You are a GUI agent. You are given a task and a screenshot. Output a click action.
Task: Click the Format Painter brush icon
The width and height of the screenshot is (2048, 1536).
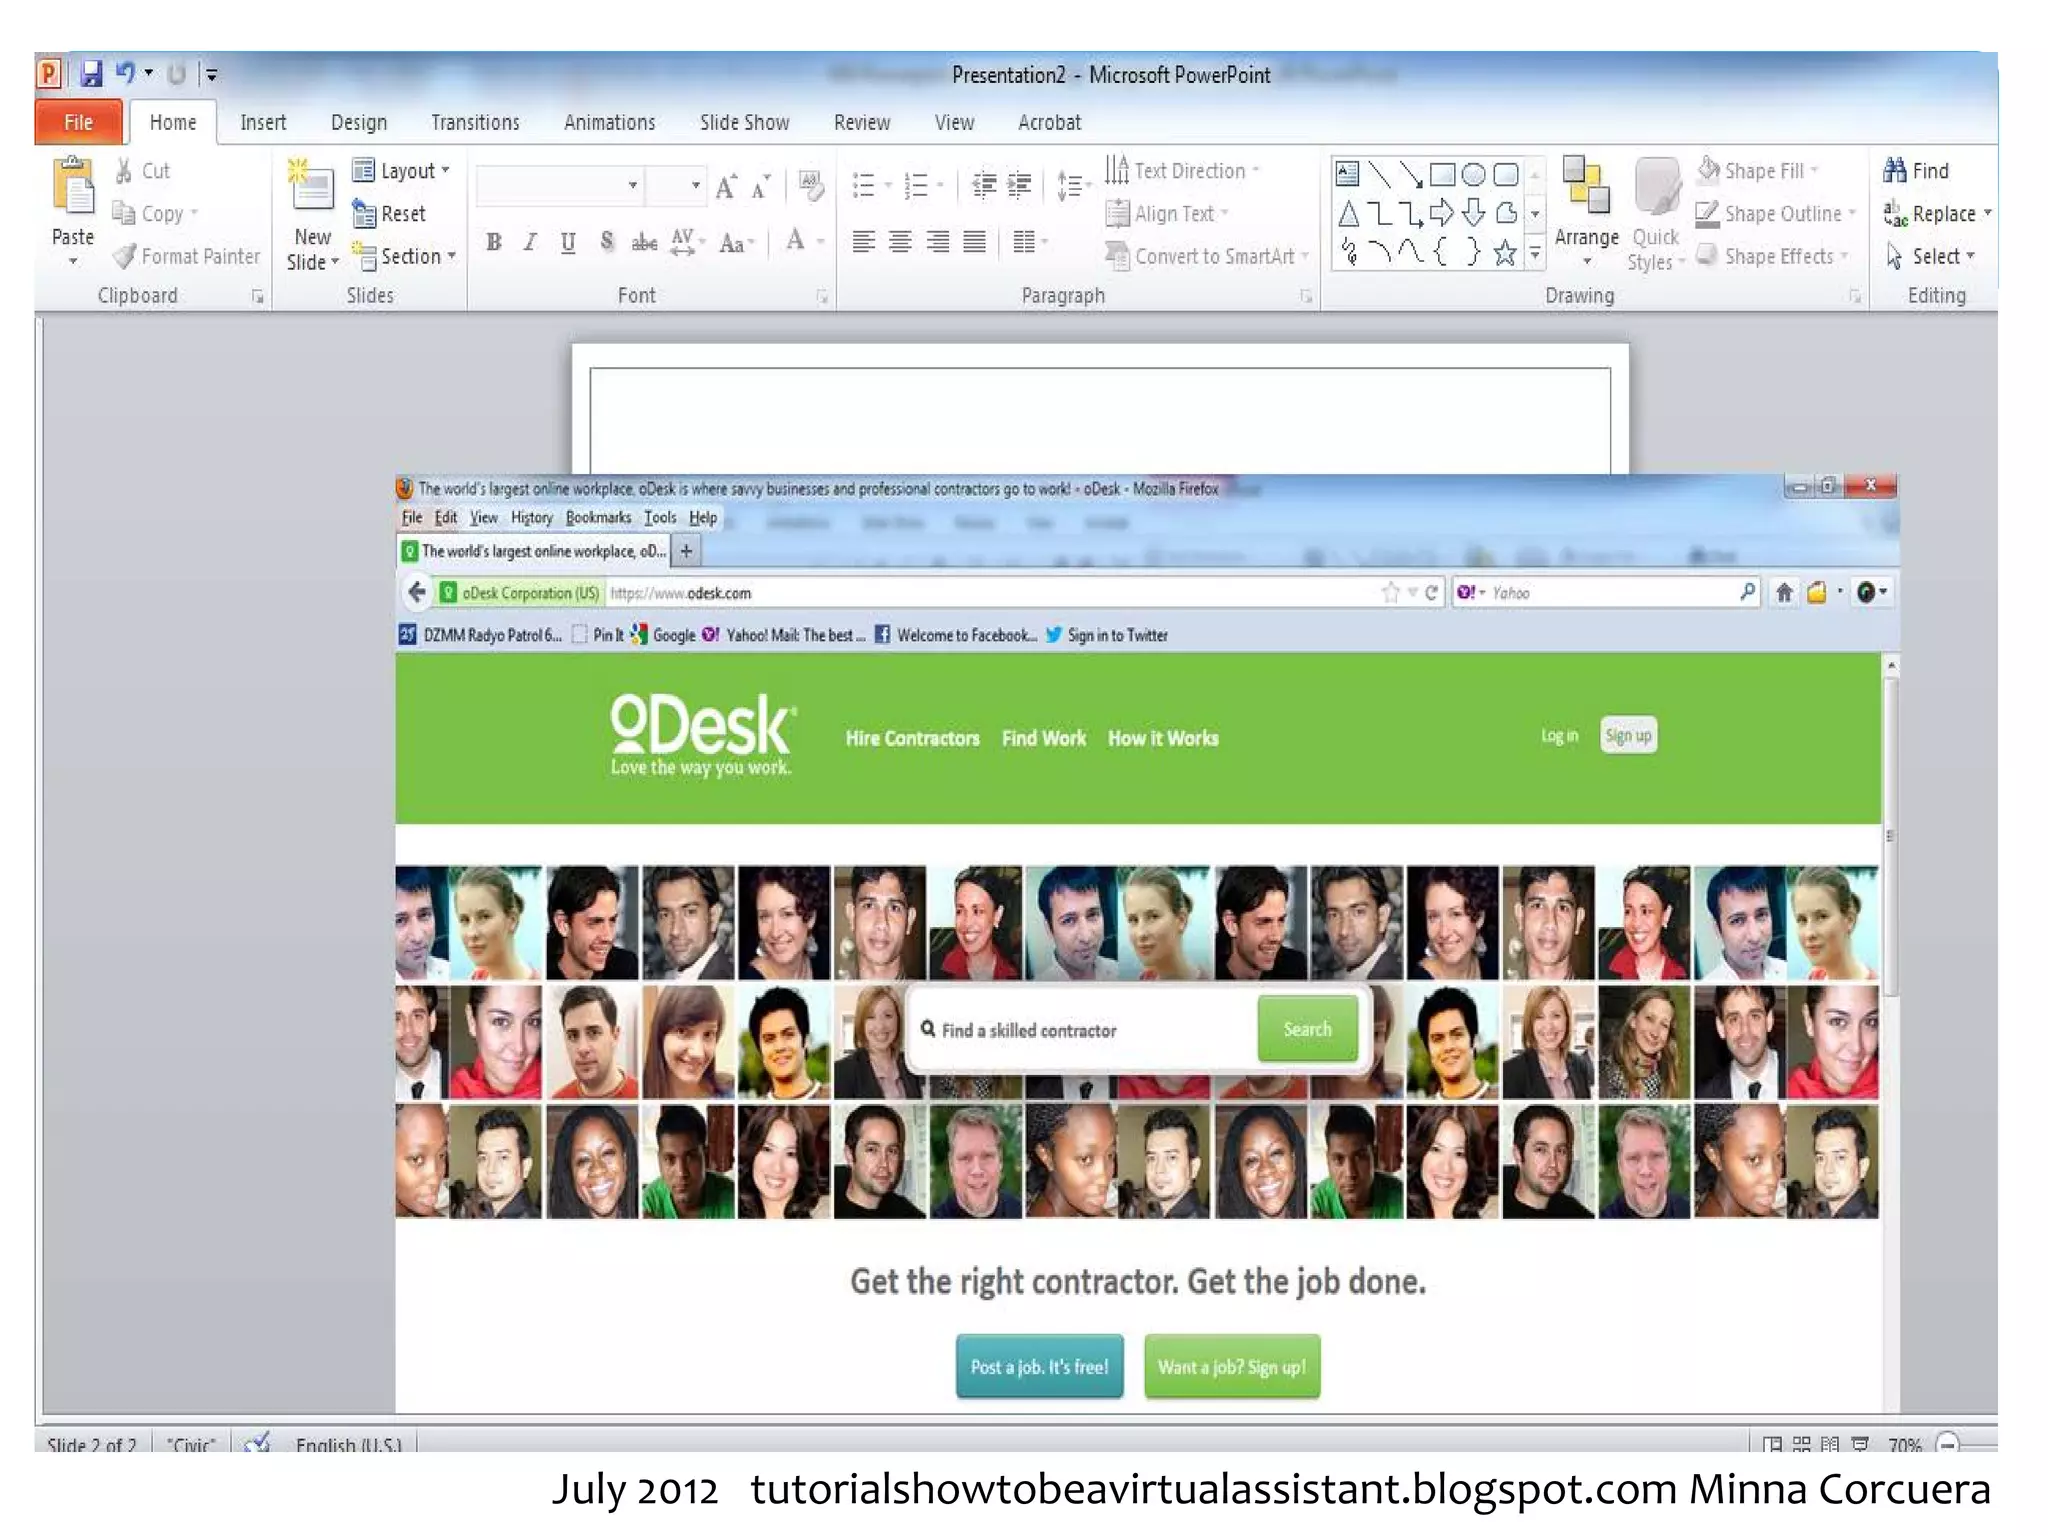pyautogui.click(x=124, y=257)
